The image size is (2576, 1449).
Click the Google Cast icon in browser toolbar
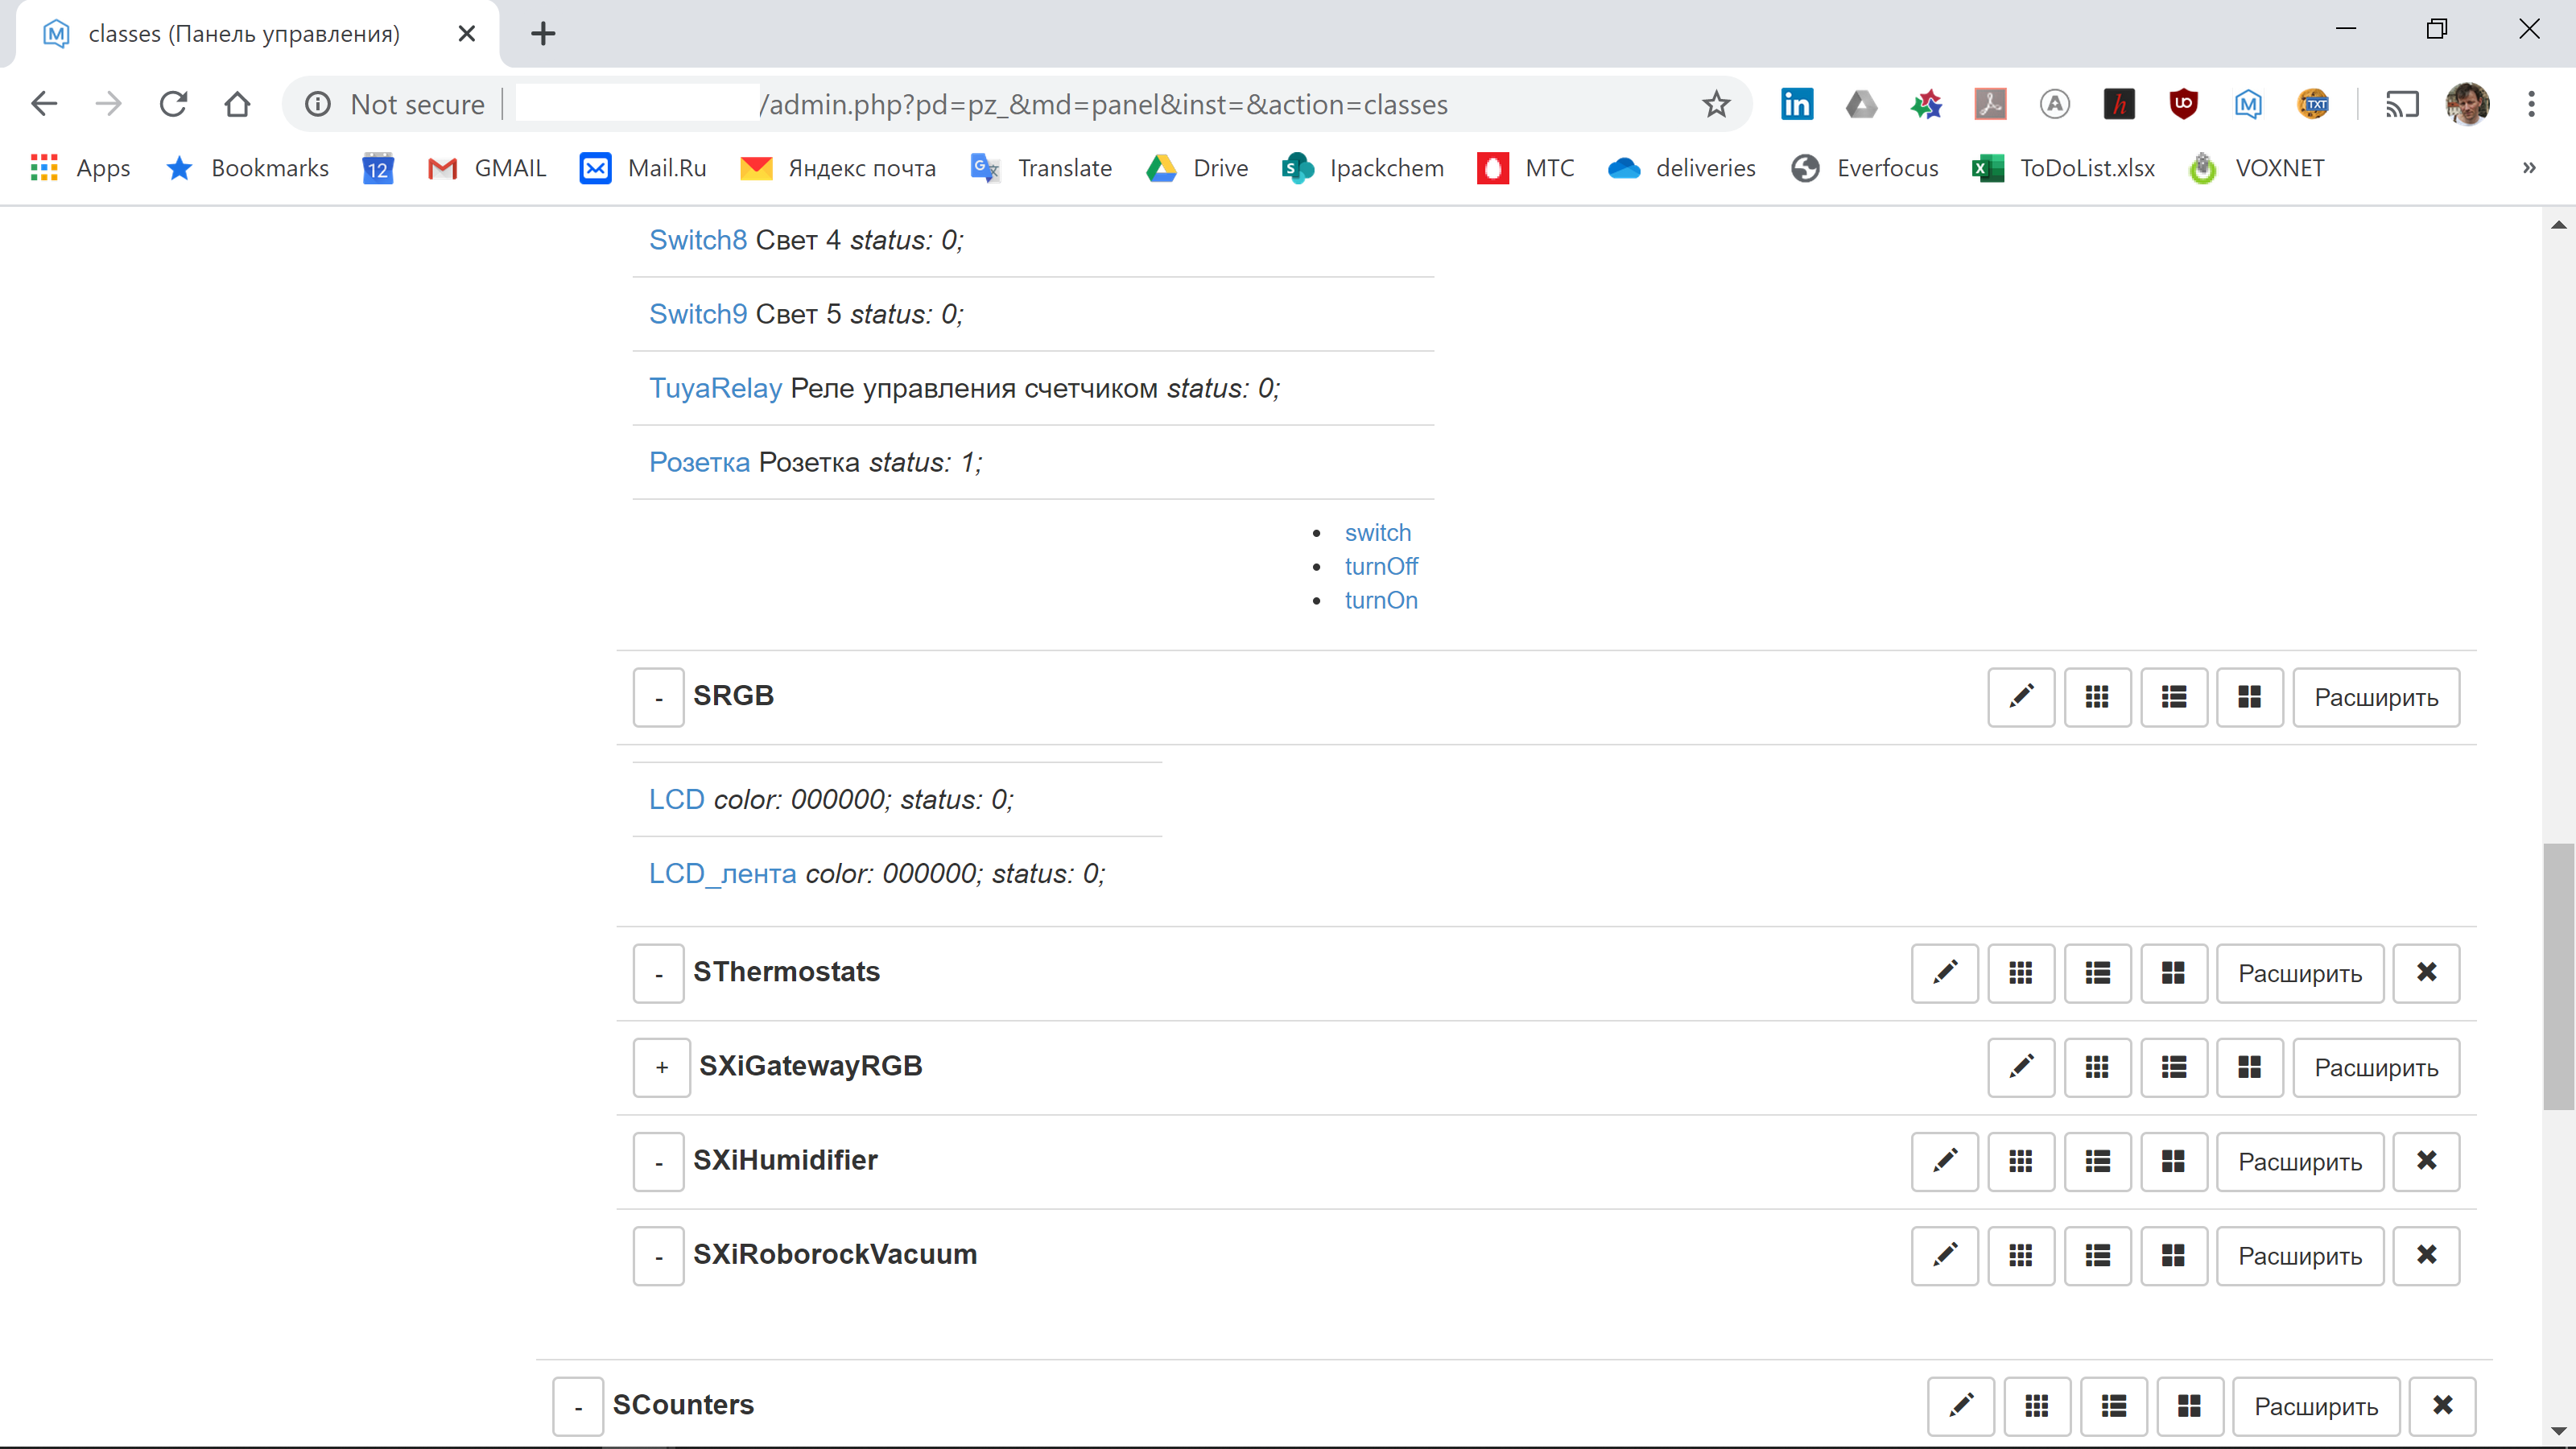pos(2403,104)
